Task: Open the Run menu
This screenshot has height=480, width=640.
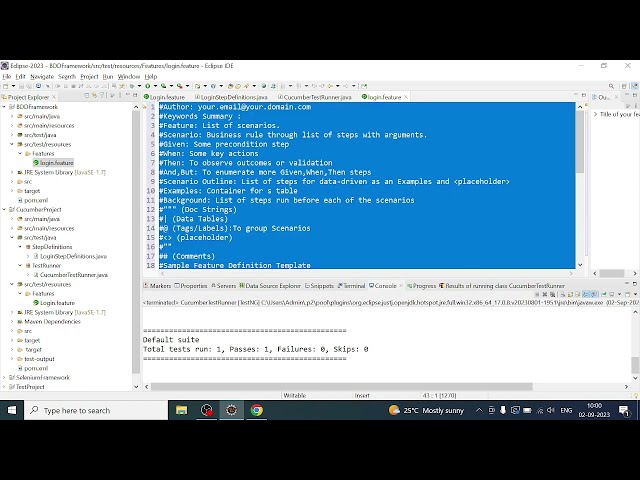Action: tap(108, 76)
